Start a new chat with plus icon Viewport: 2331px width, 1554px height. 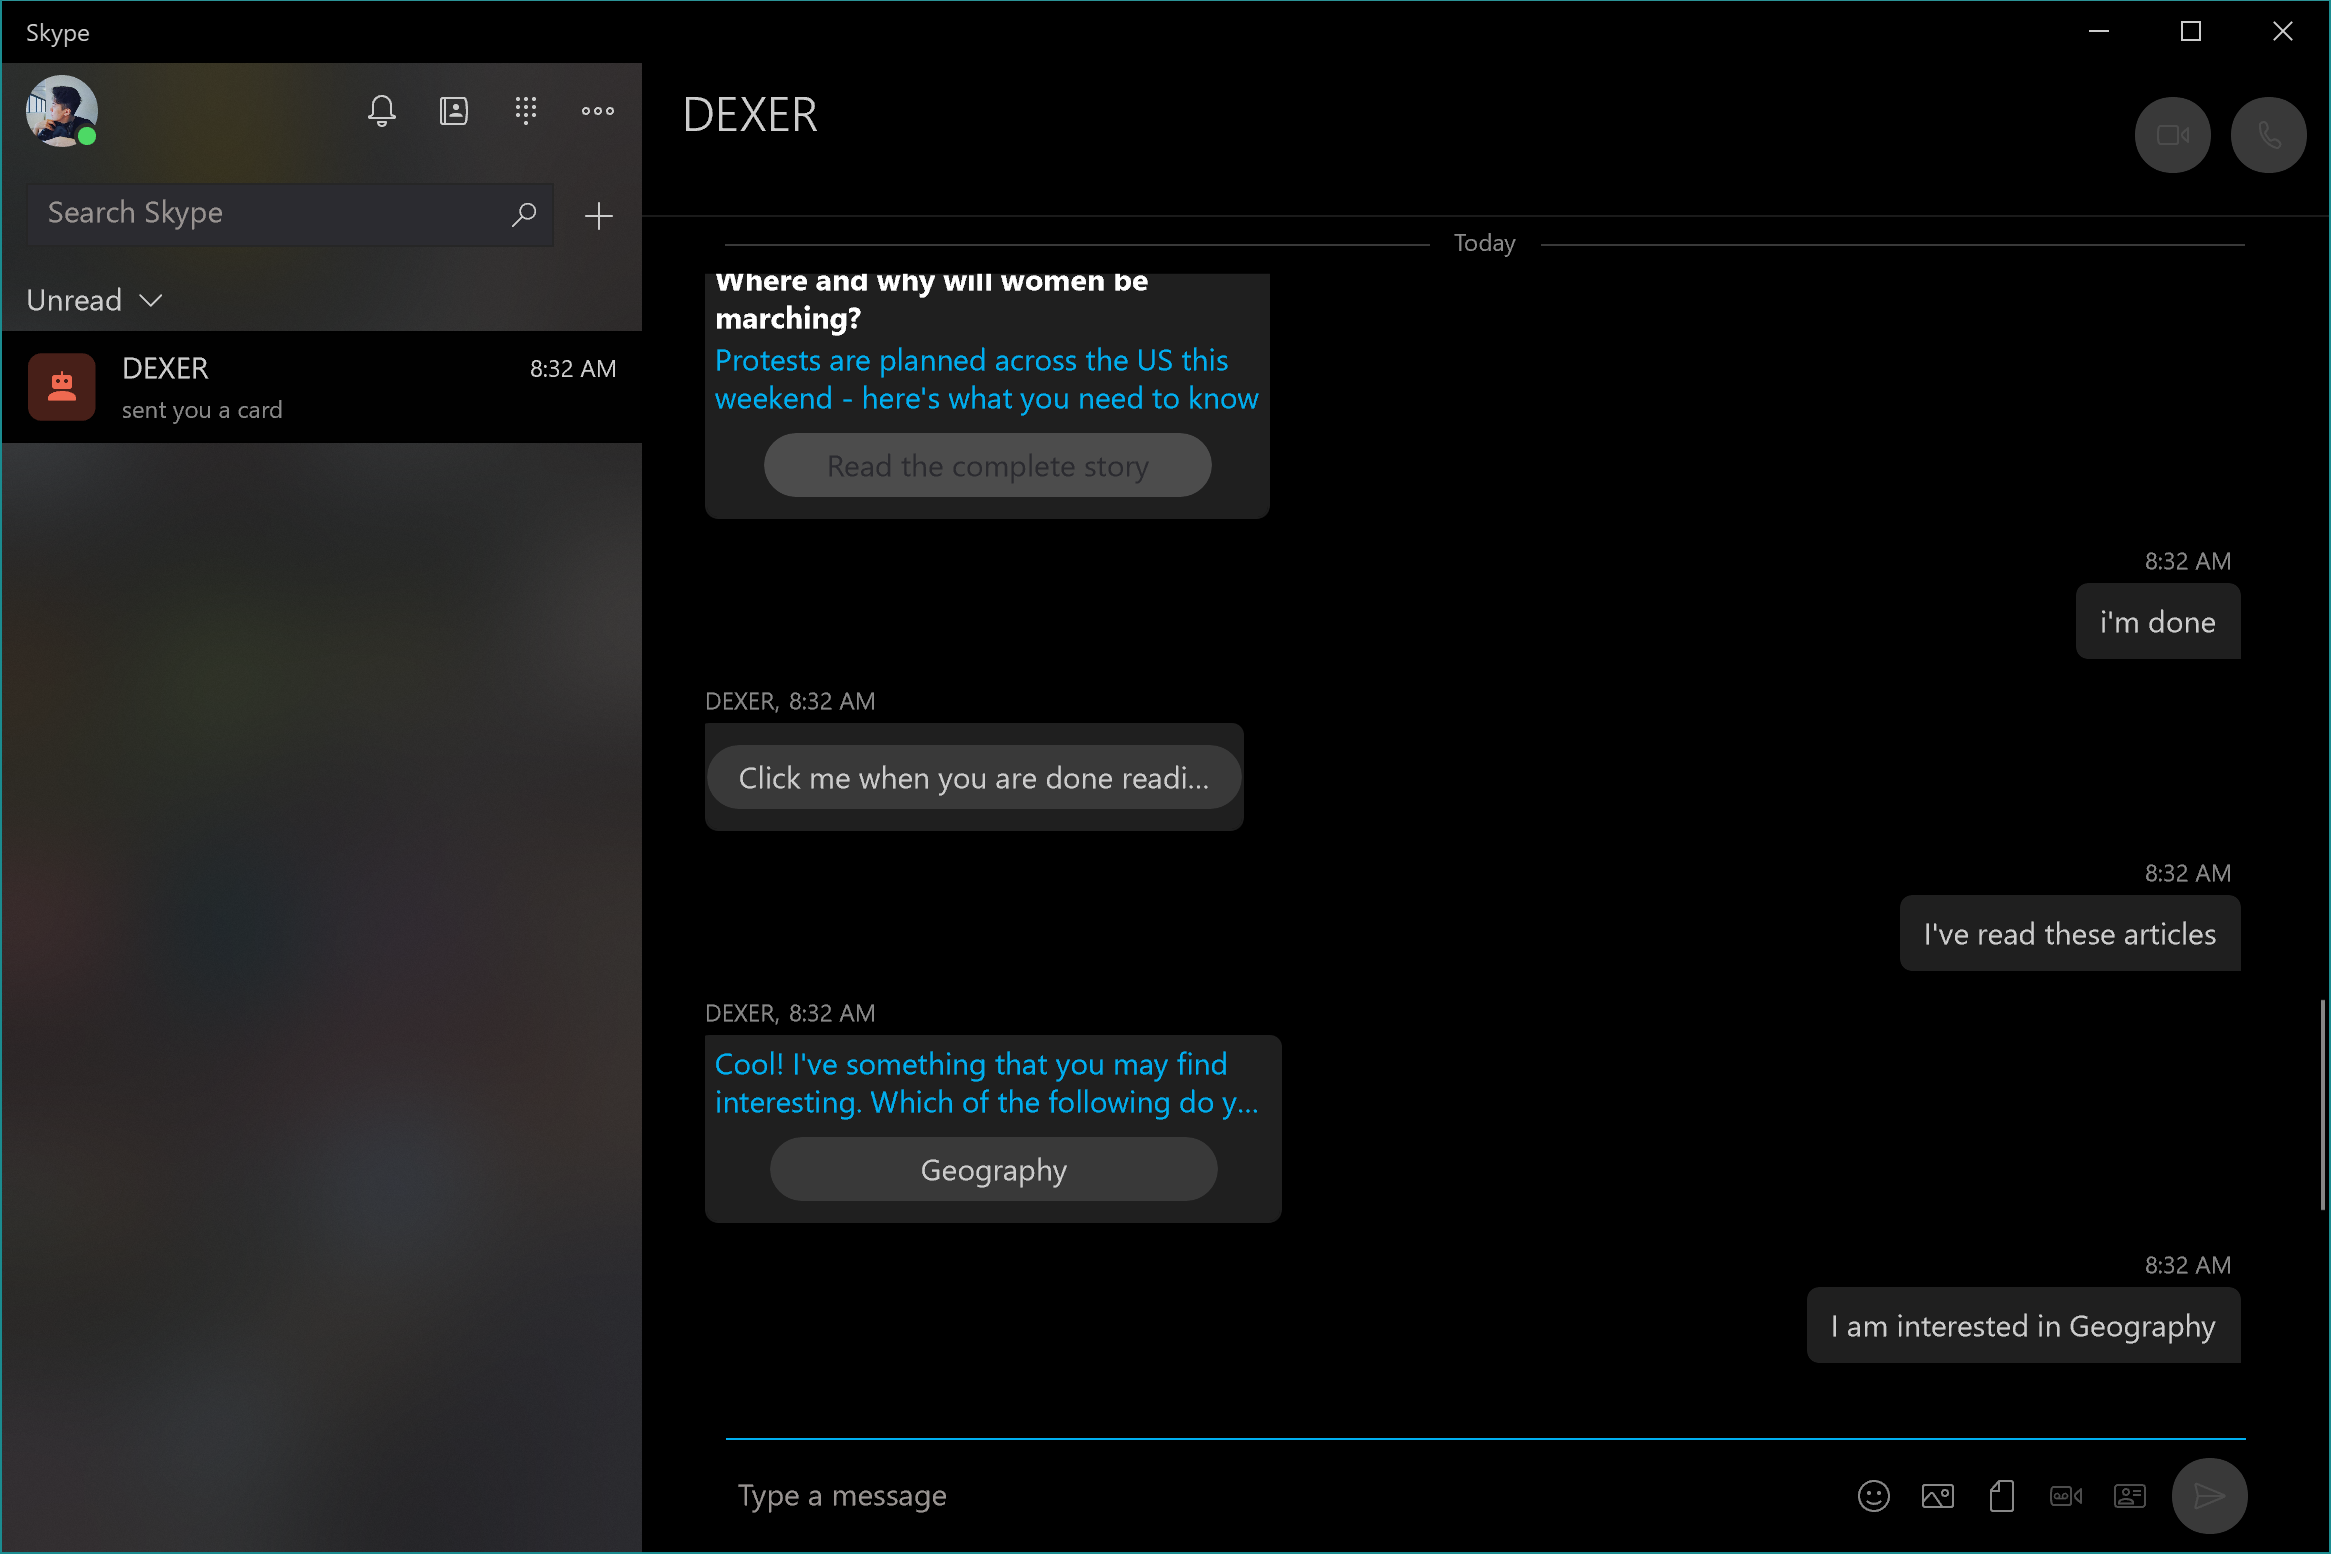598,216
